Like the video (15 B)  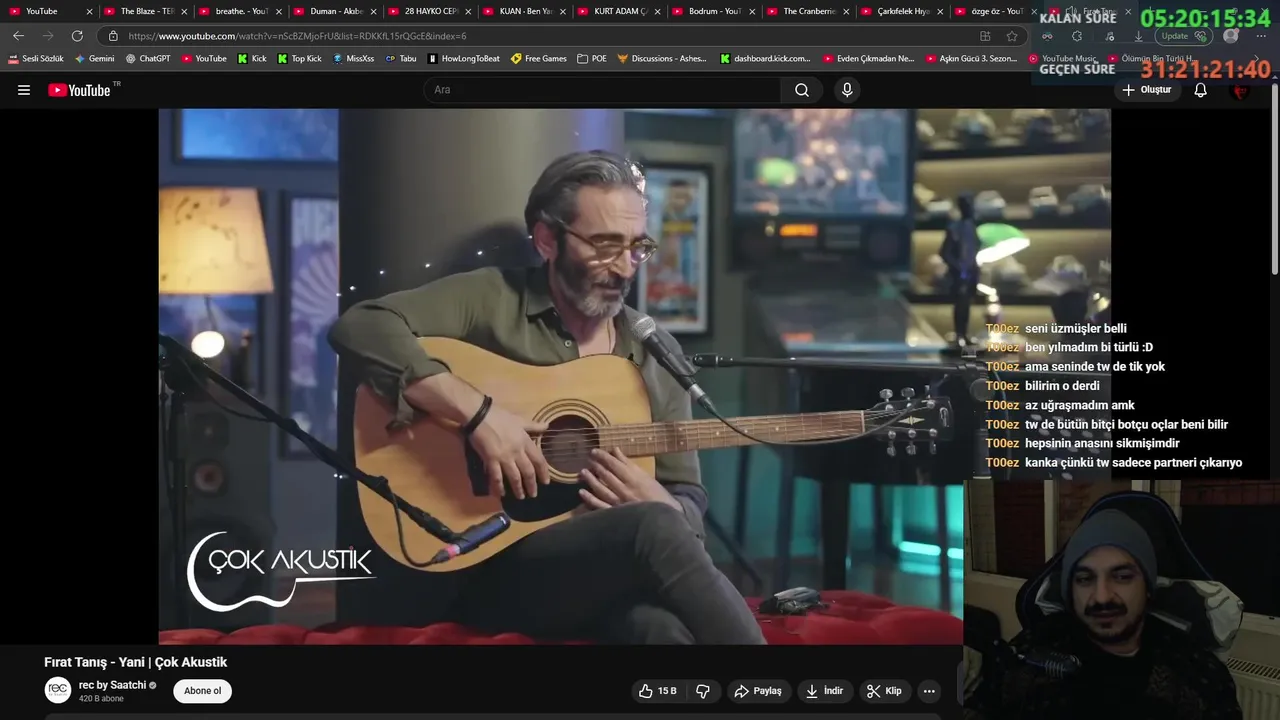(x=658, y=691)
